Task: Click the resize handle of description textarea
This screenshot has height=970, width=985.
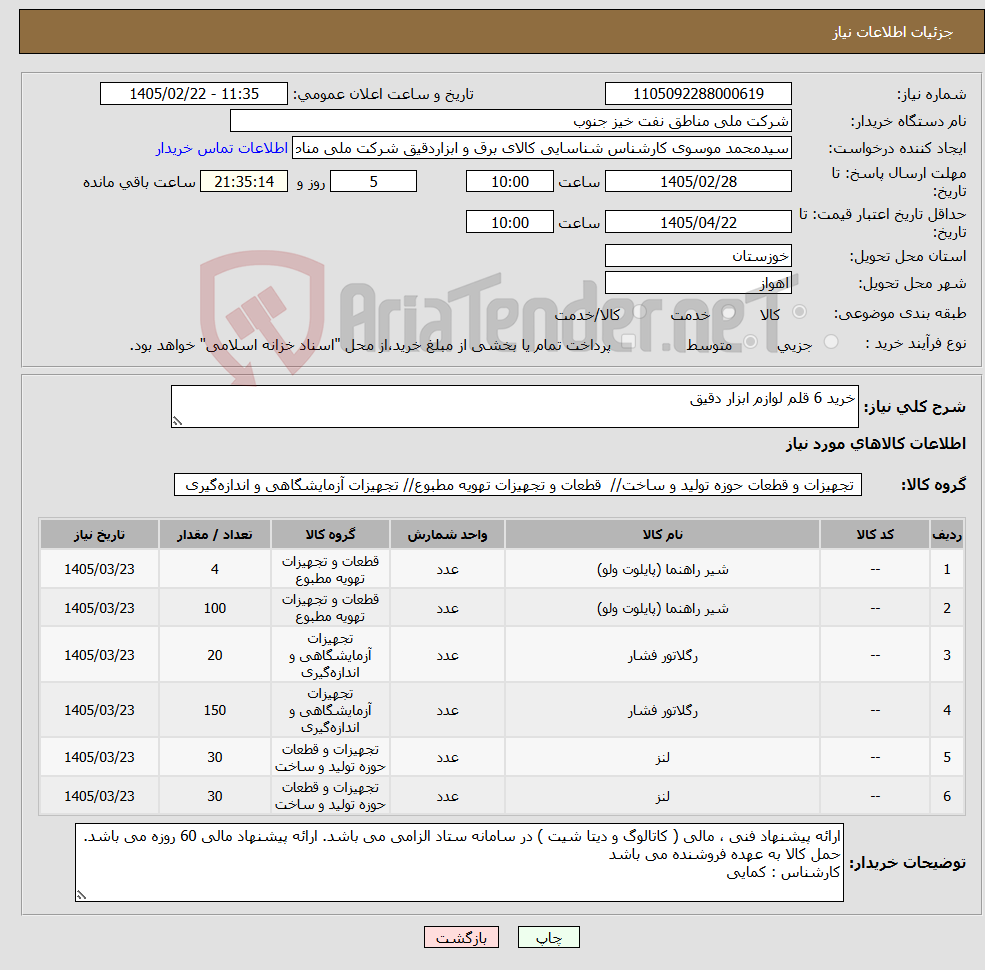Action: coord(177,422)
